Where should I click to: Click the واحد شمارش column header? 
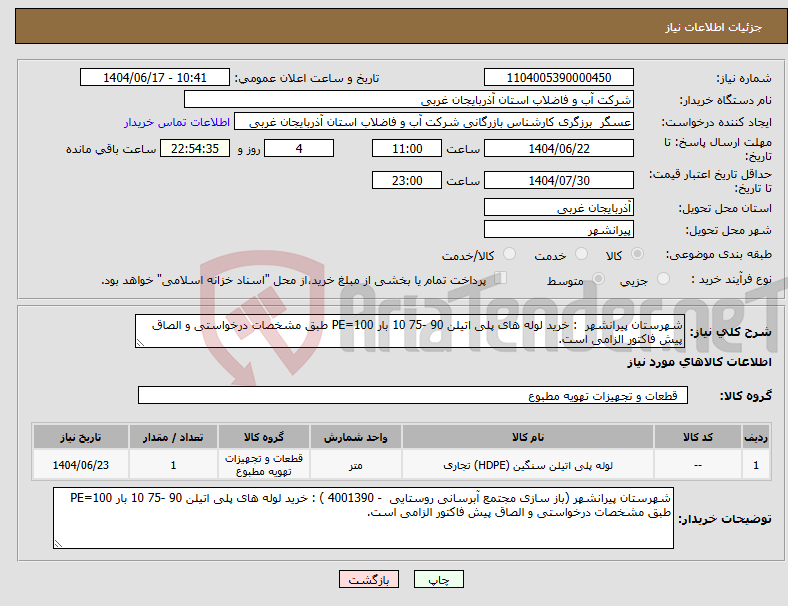click(356, 437)
